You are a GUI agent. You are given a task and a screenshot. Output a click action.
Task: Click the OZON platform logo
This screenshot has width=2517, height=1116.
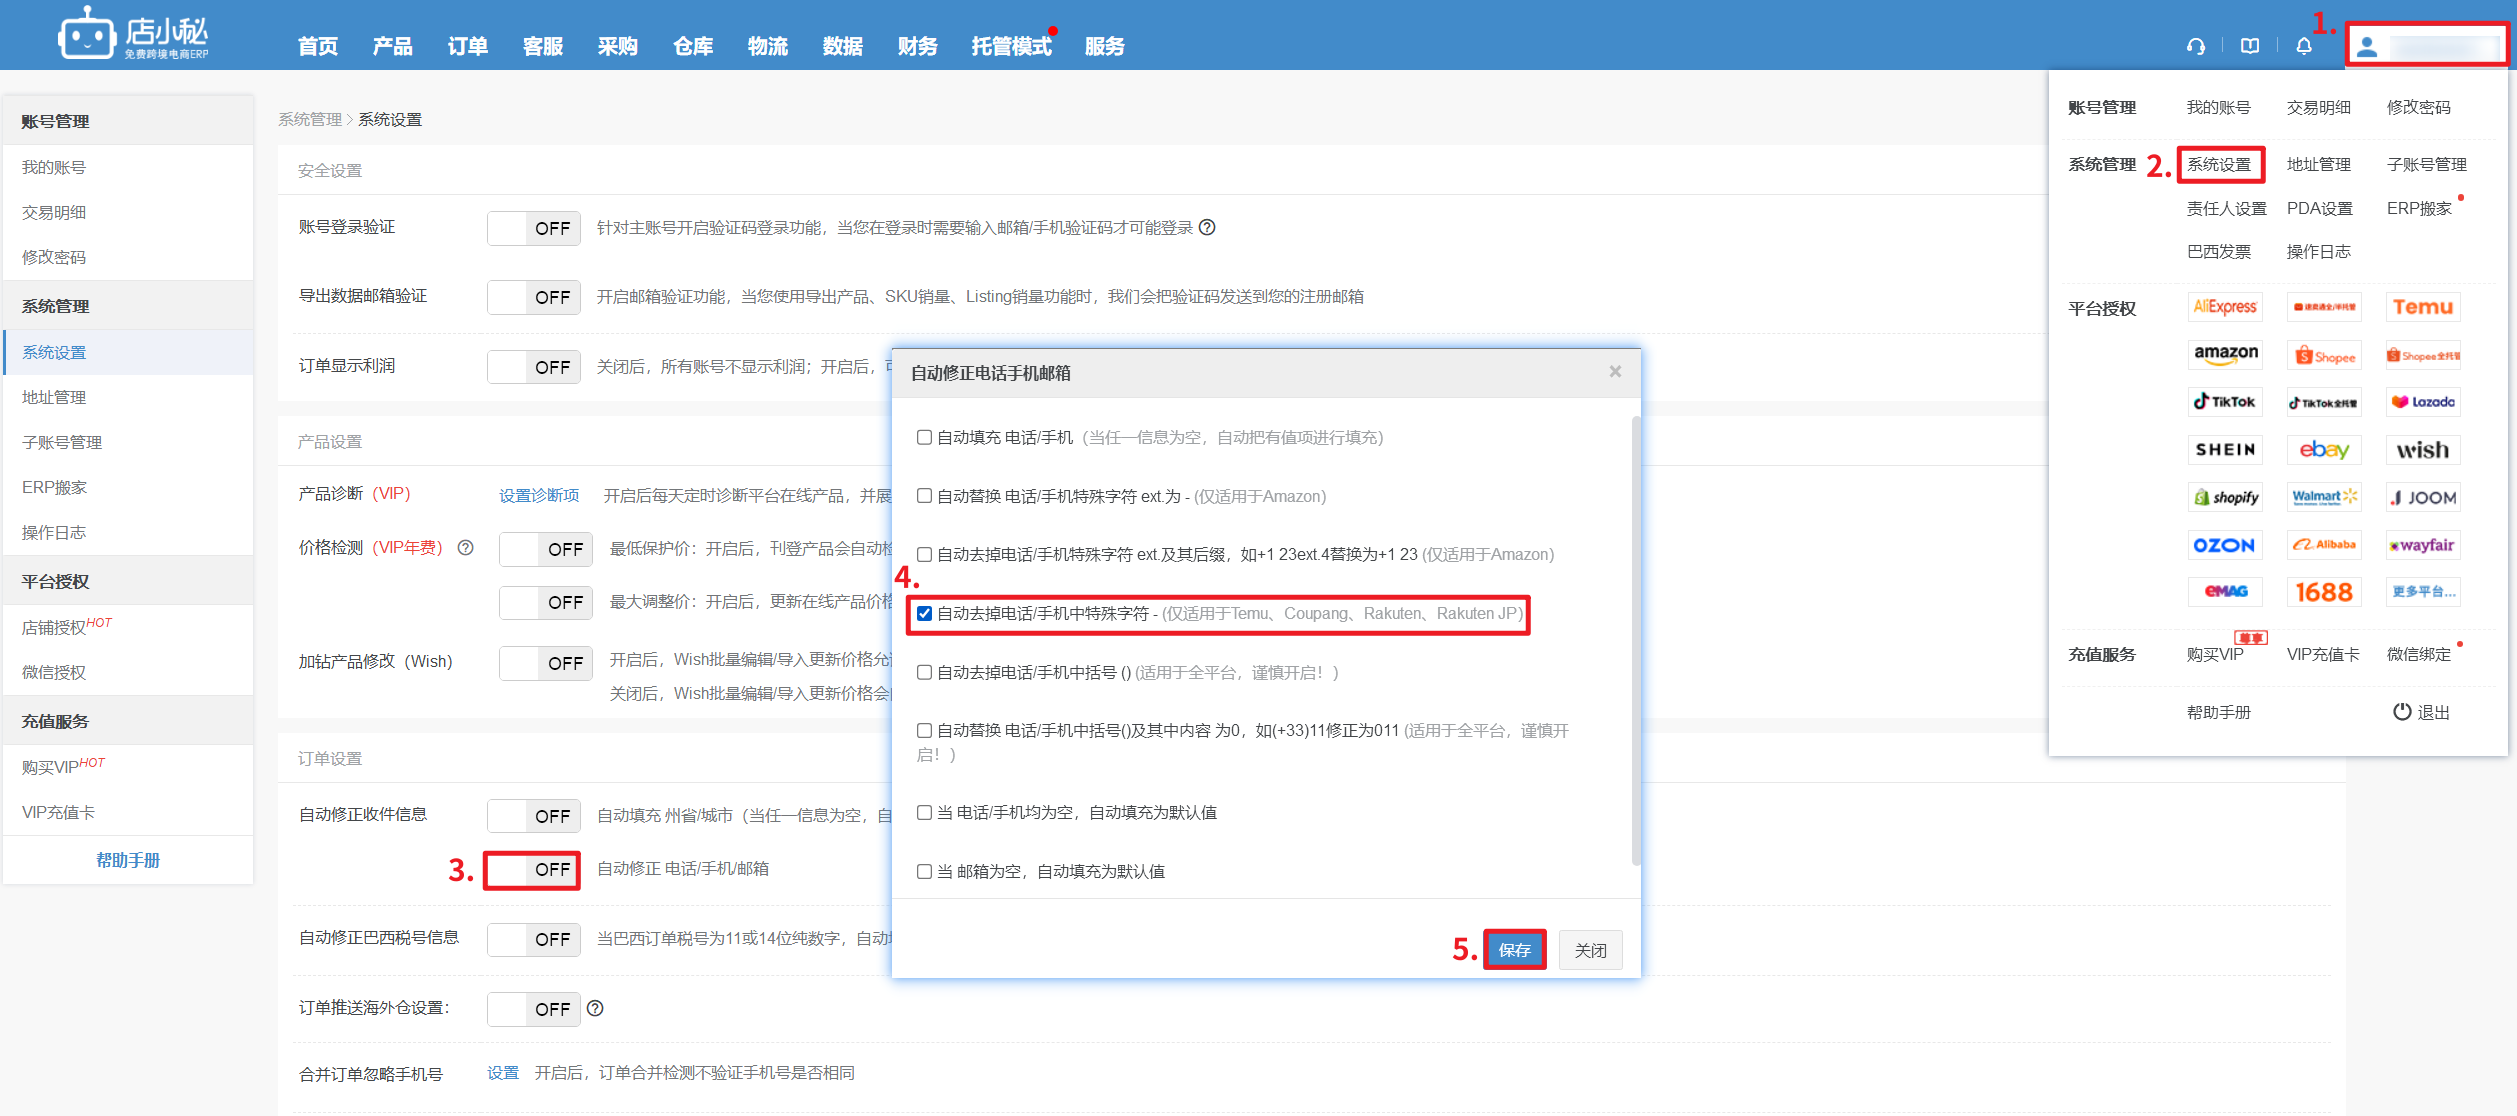coord(2225,545)
